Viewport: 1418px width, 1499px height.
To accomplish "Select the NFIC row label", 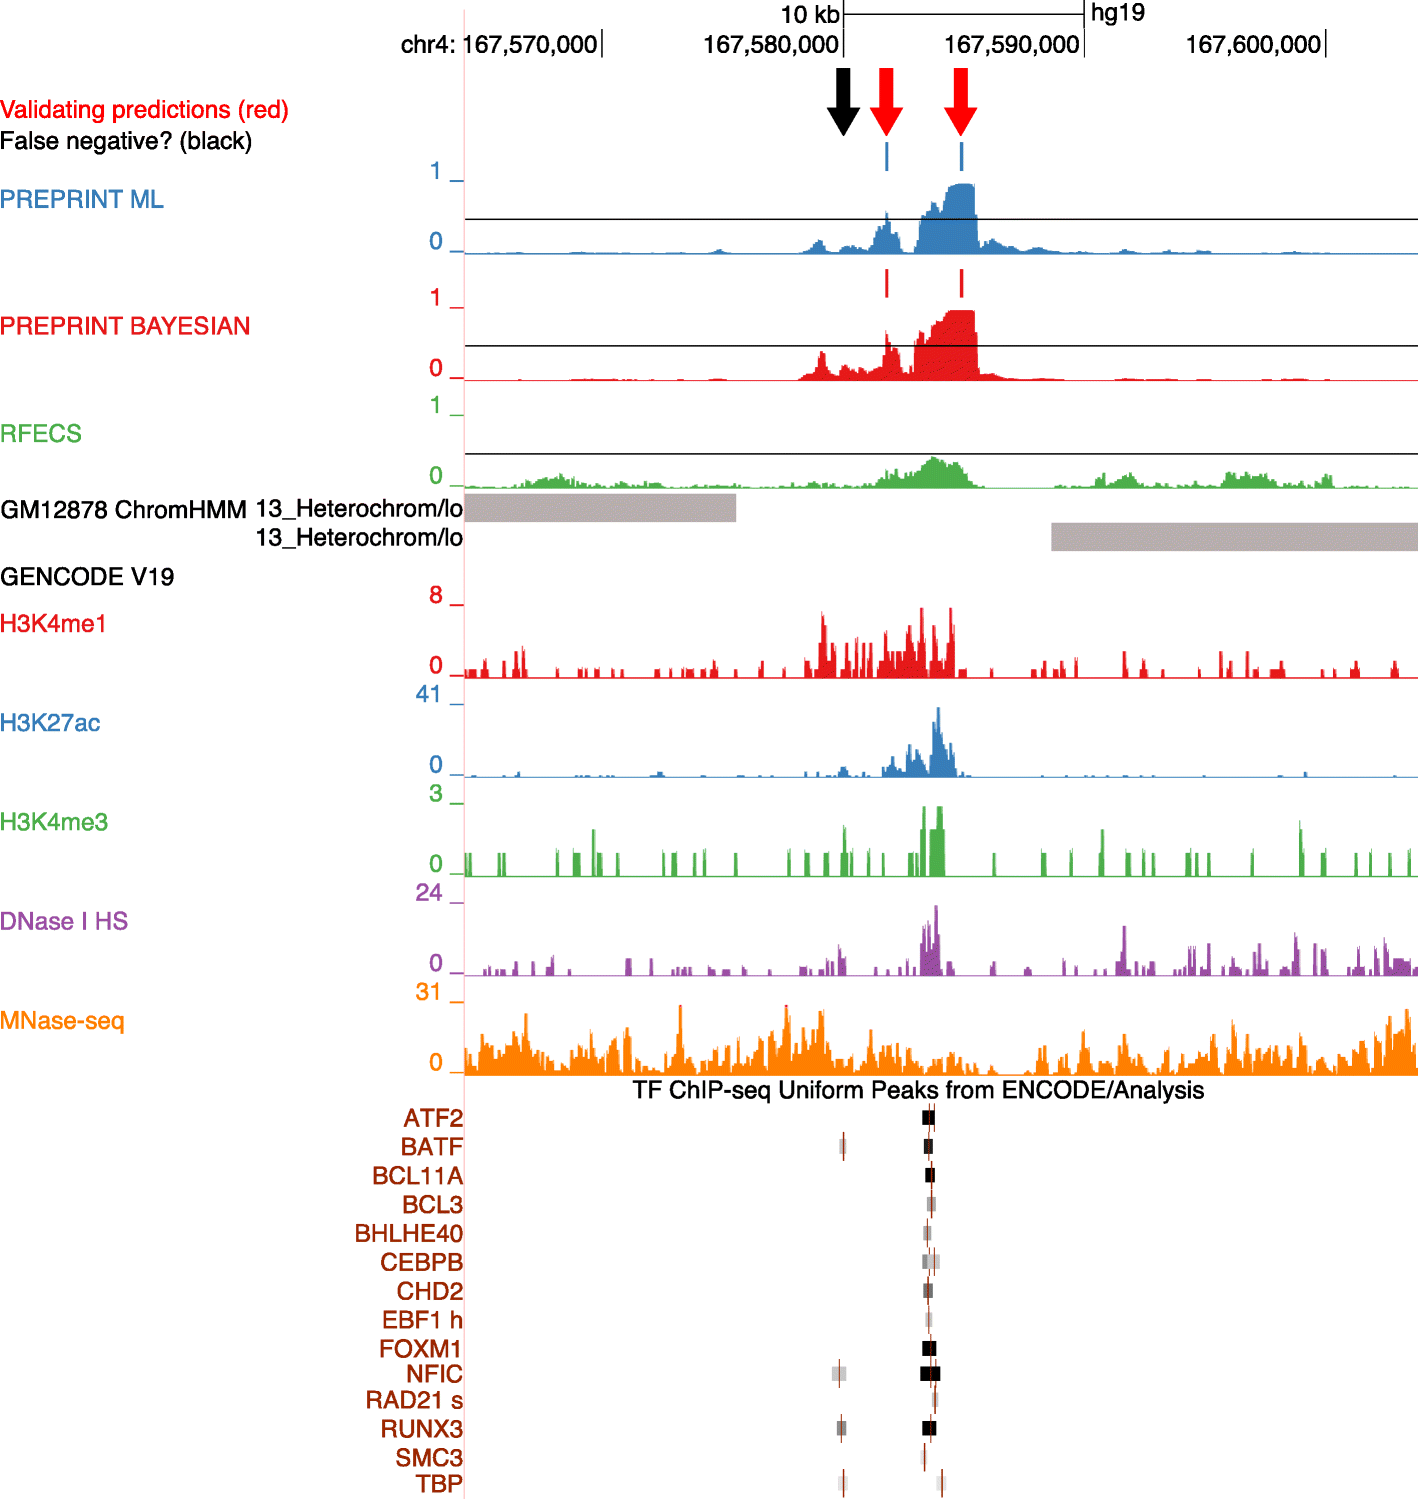I will pos(434,1374).
